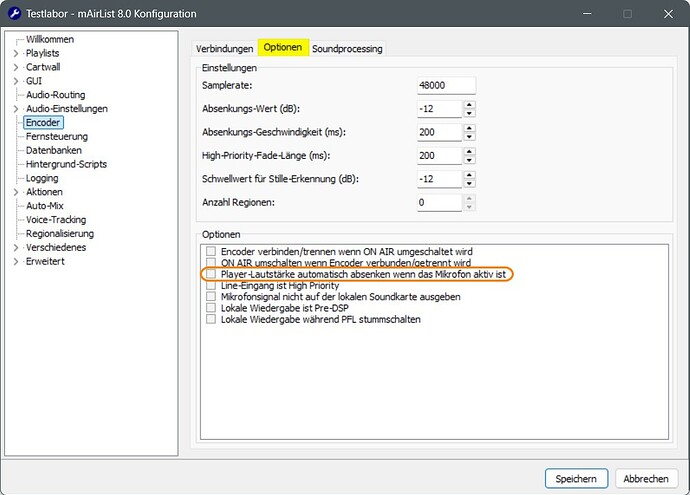
Task: Switch to the Soundprocessing tab
Action: 347,49
